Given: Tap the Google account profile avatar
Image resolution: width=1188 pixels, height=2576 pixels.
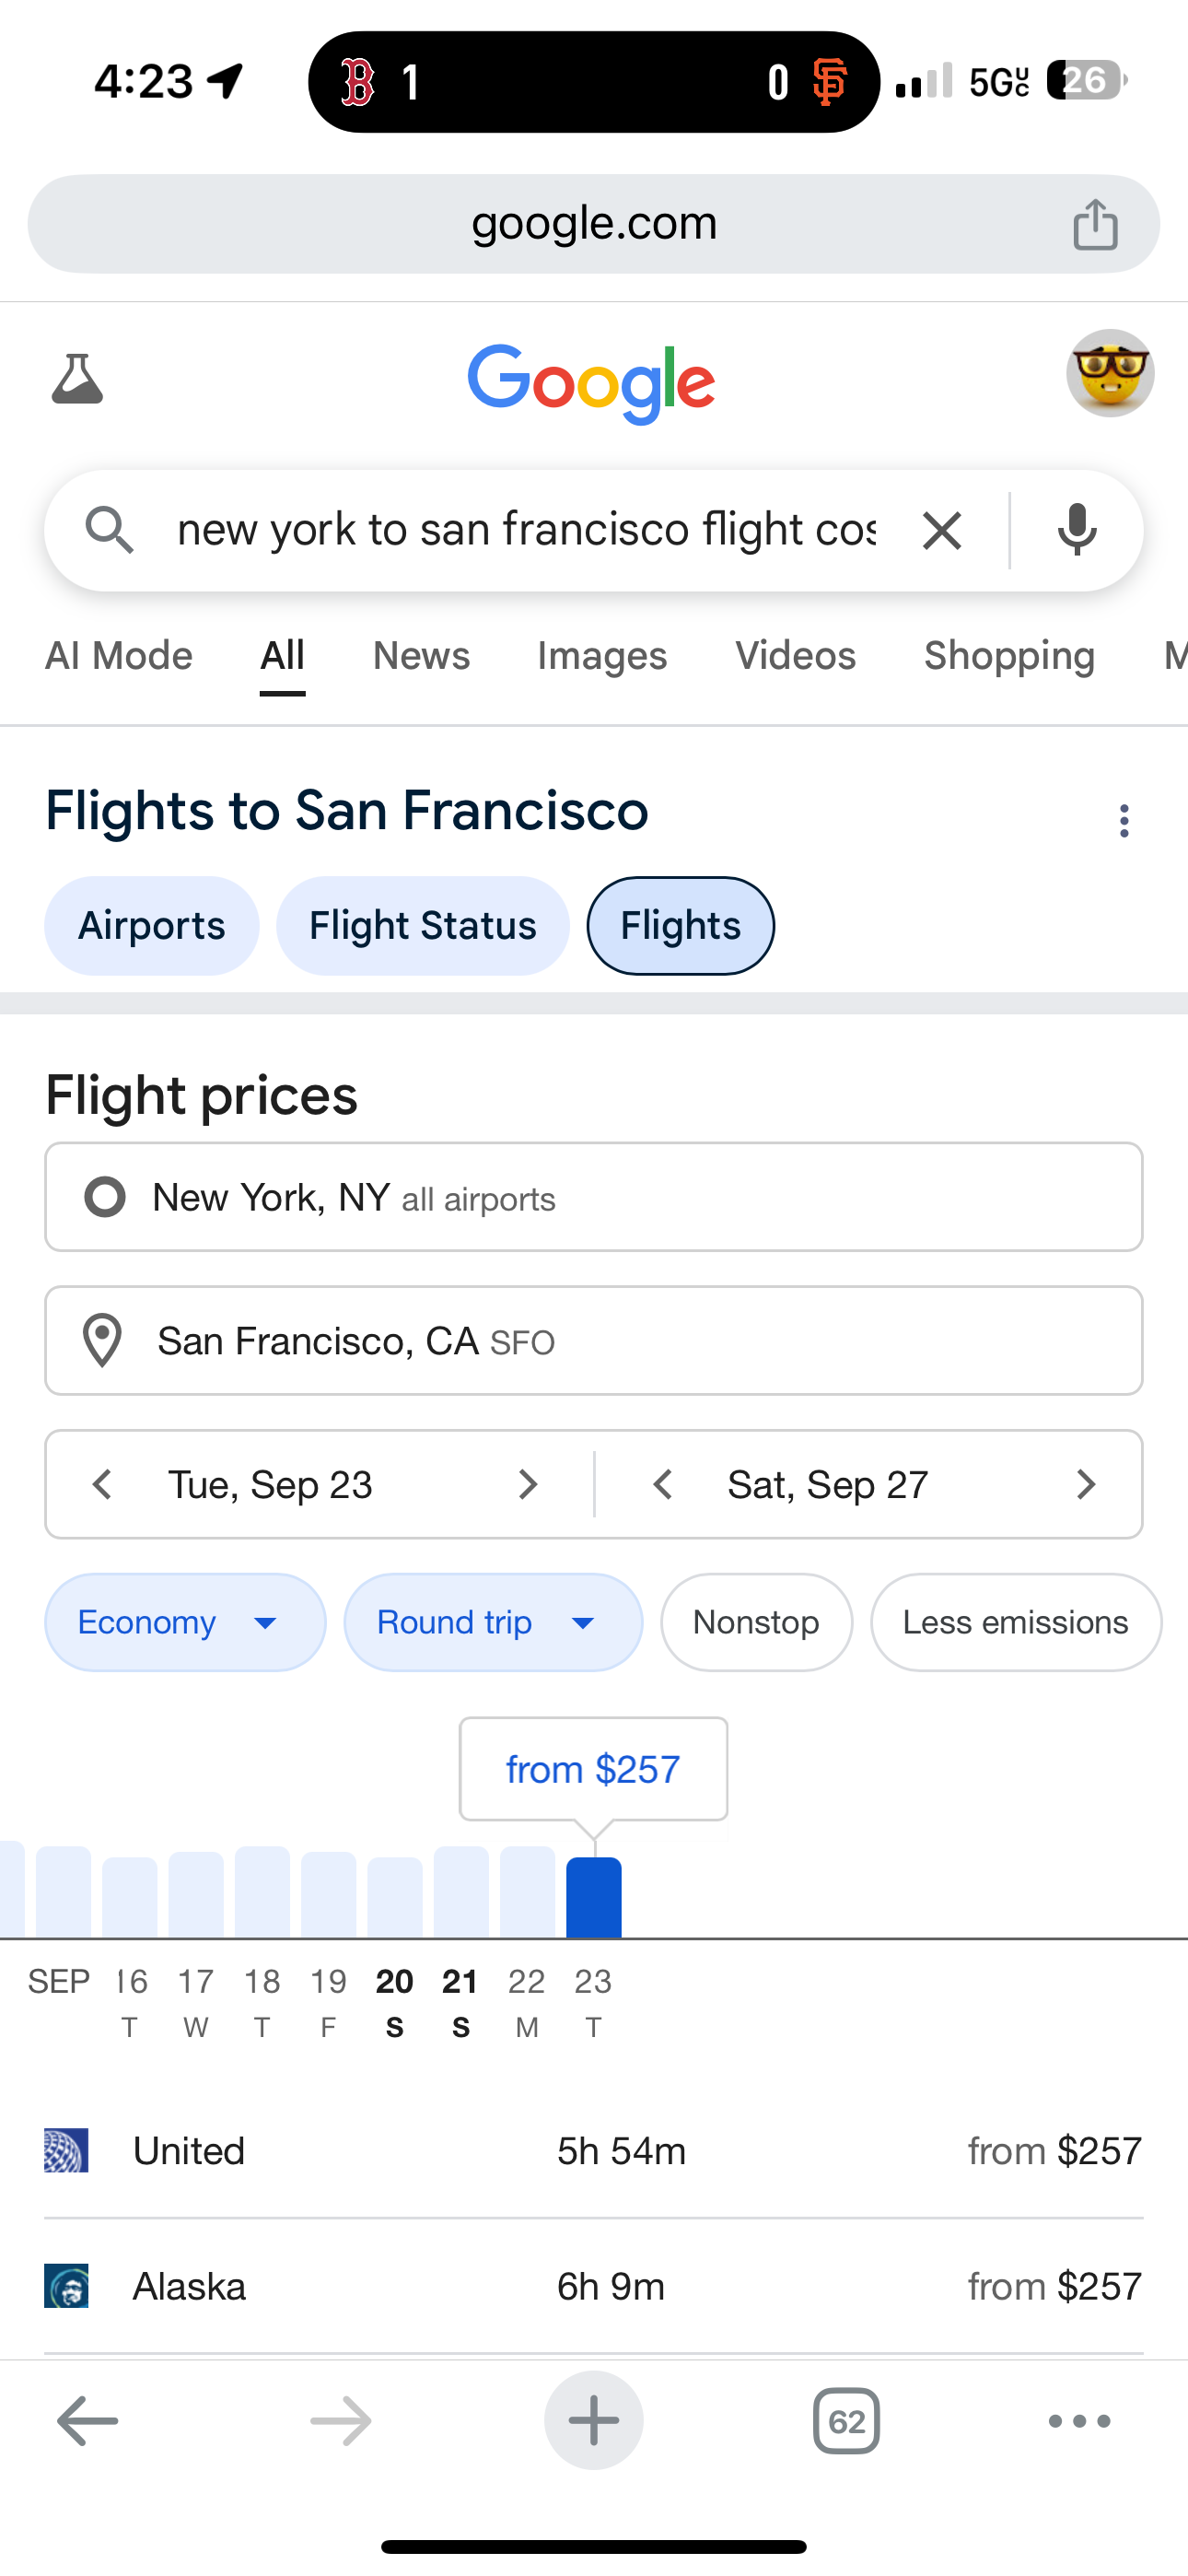Looking at the screenshot, I should click(1110, 373).
